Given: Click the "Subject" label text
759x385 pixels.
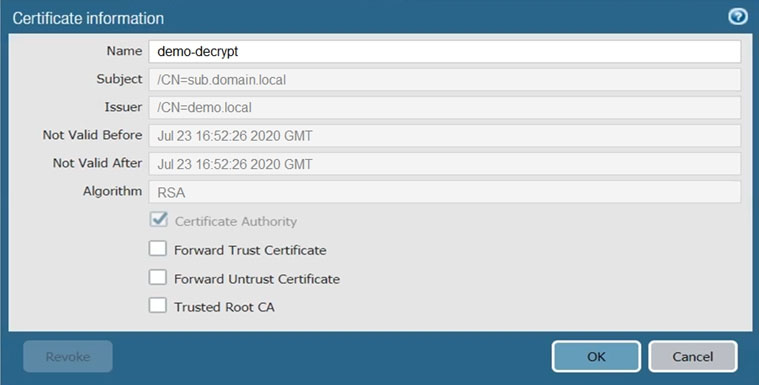Looking at the screenshot, I should tap(119, 79).
